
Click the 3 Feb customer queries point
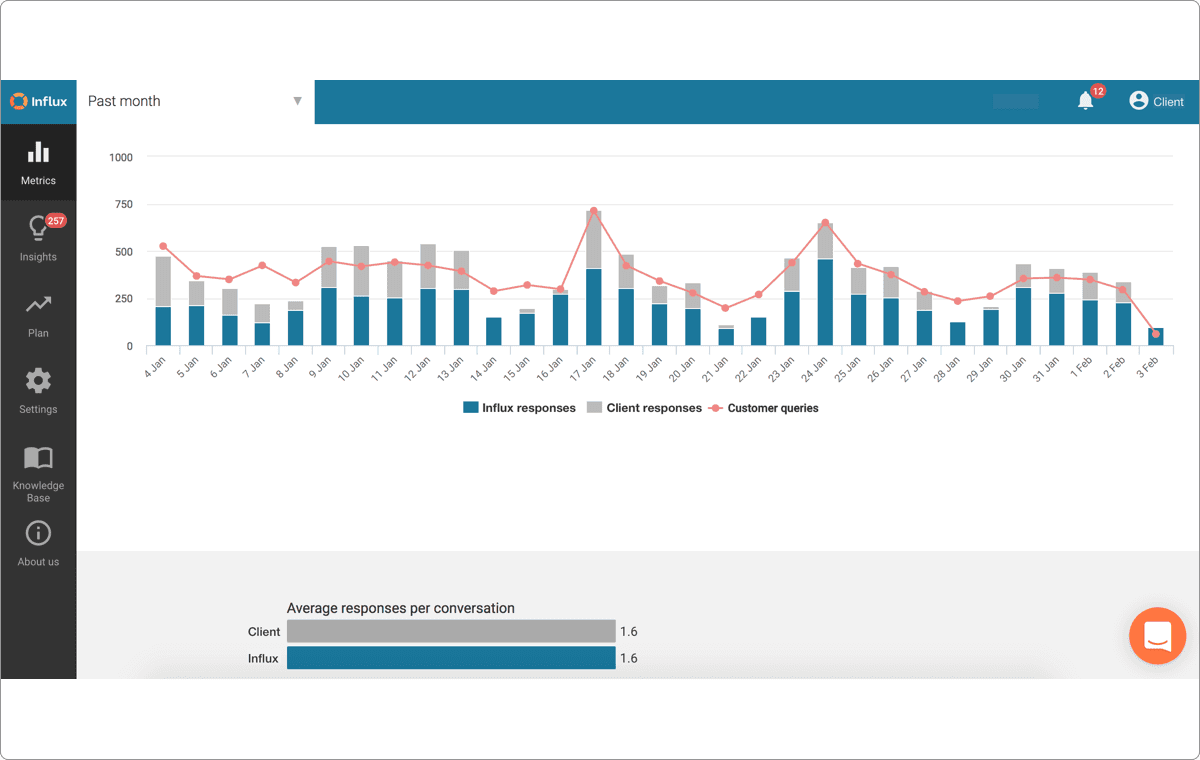point(1156,334)
